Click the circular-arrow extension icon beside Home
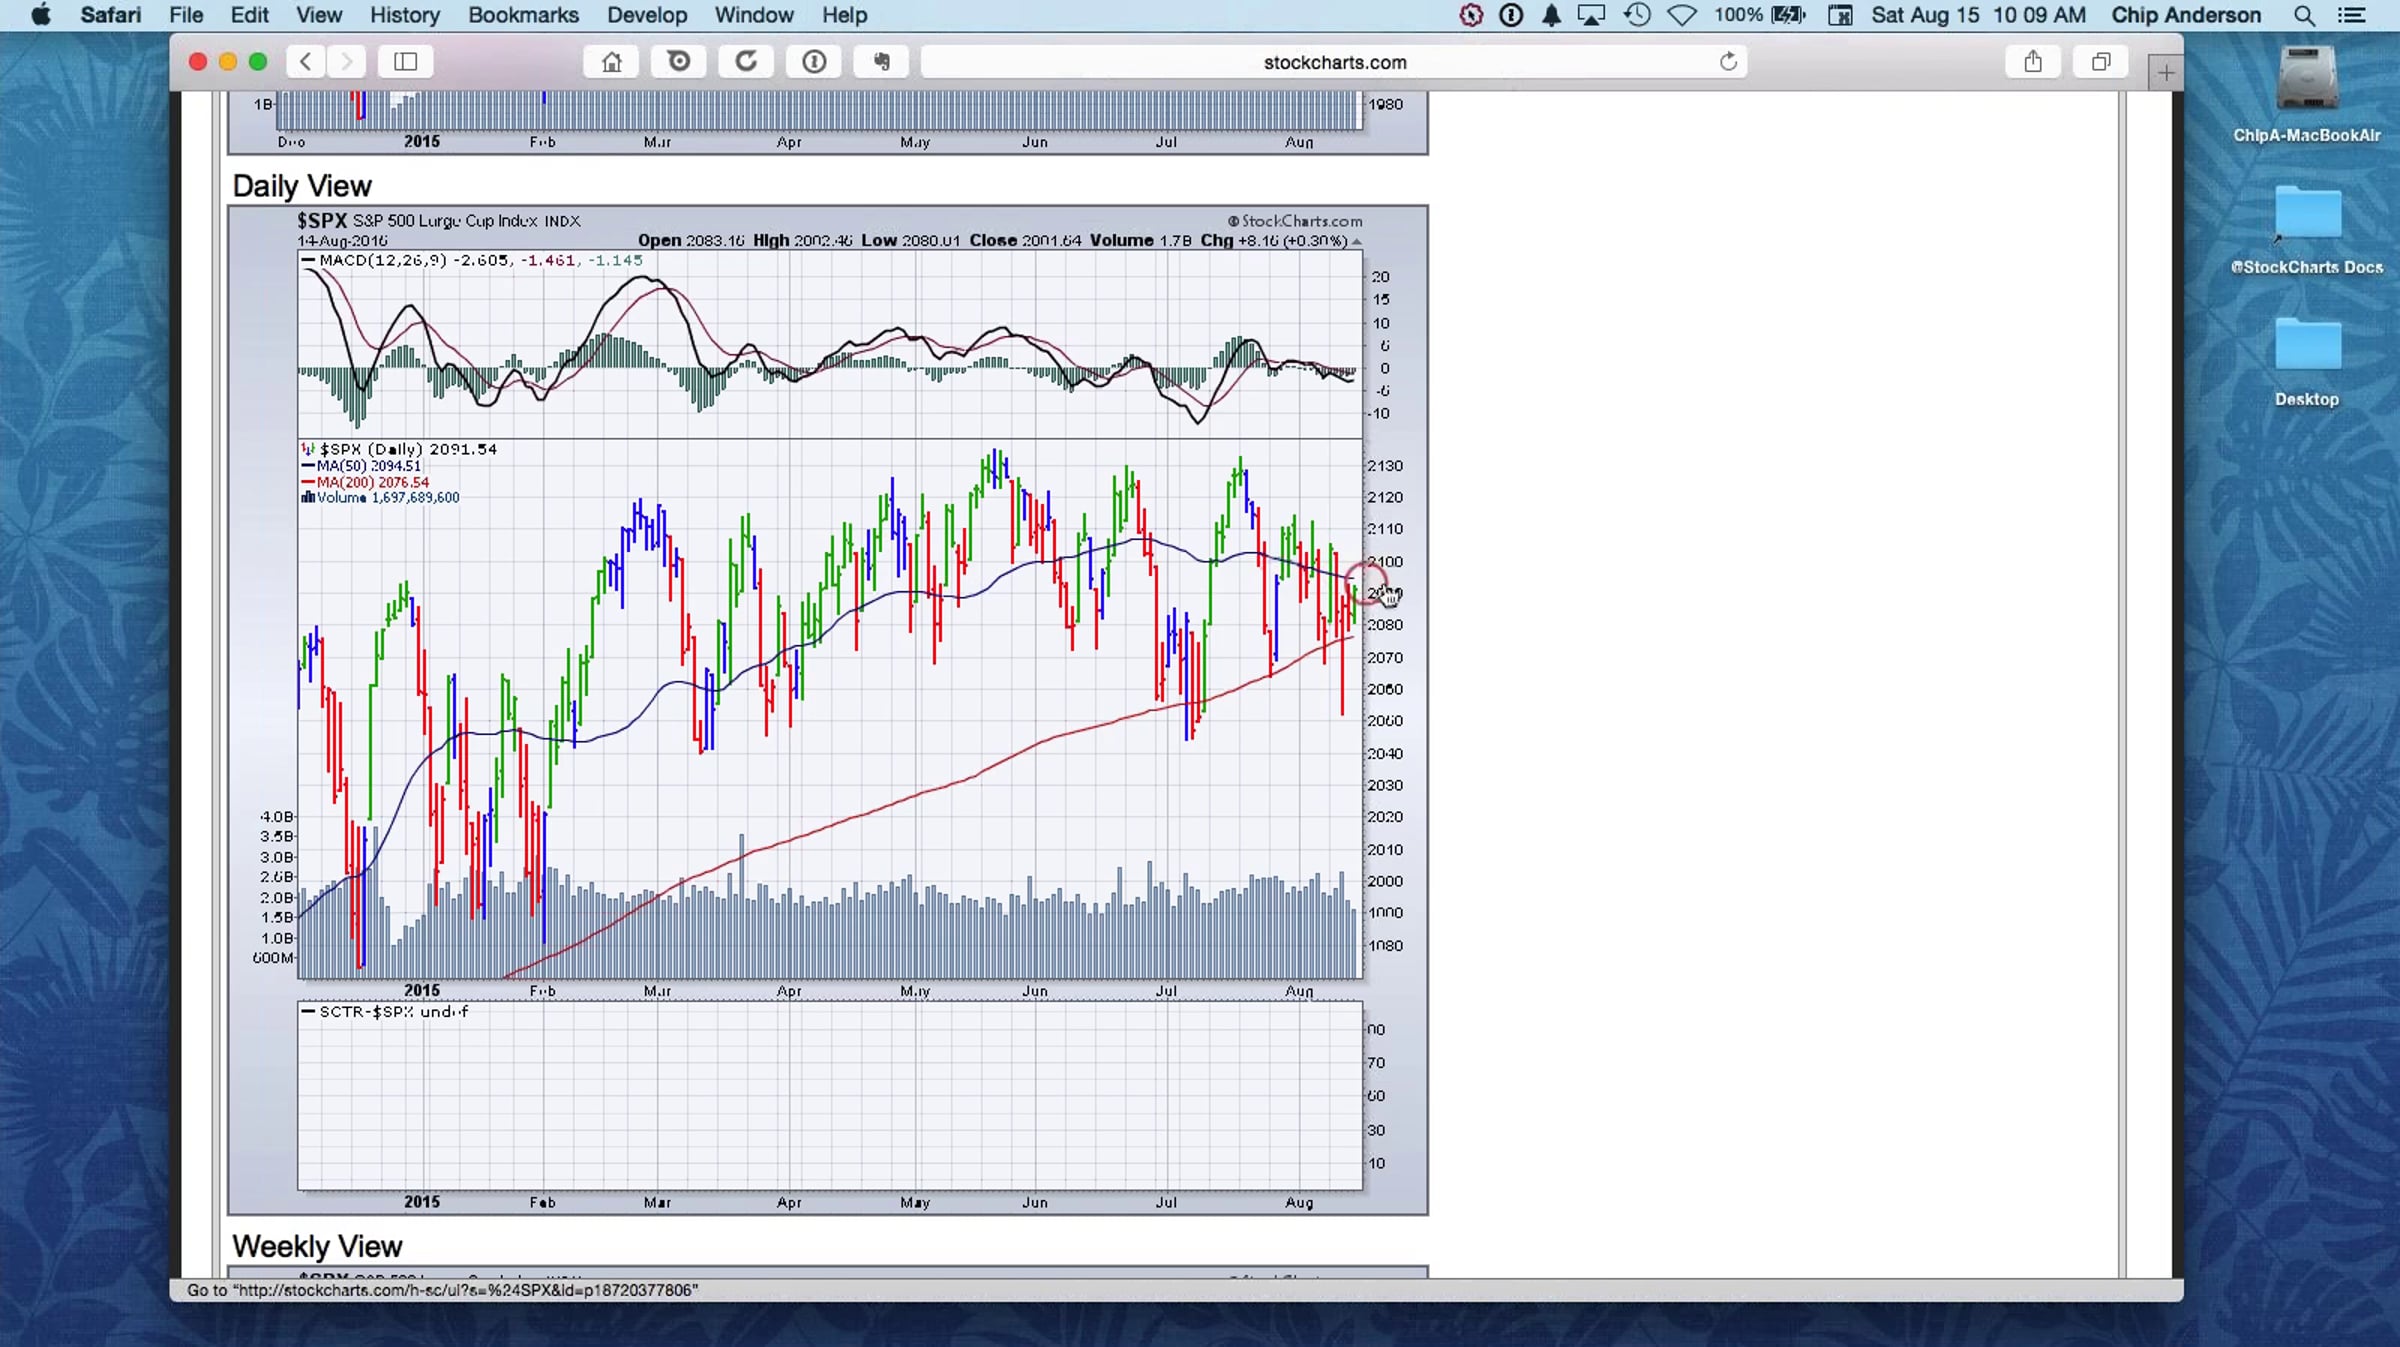The width and height of the screenshot is (2400, 1347). pos(679,62)
